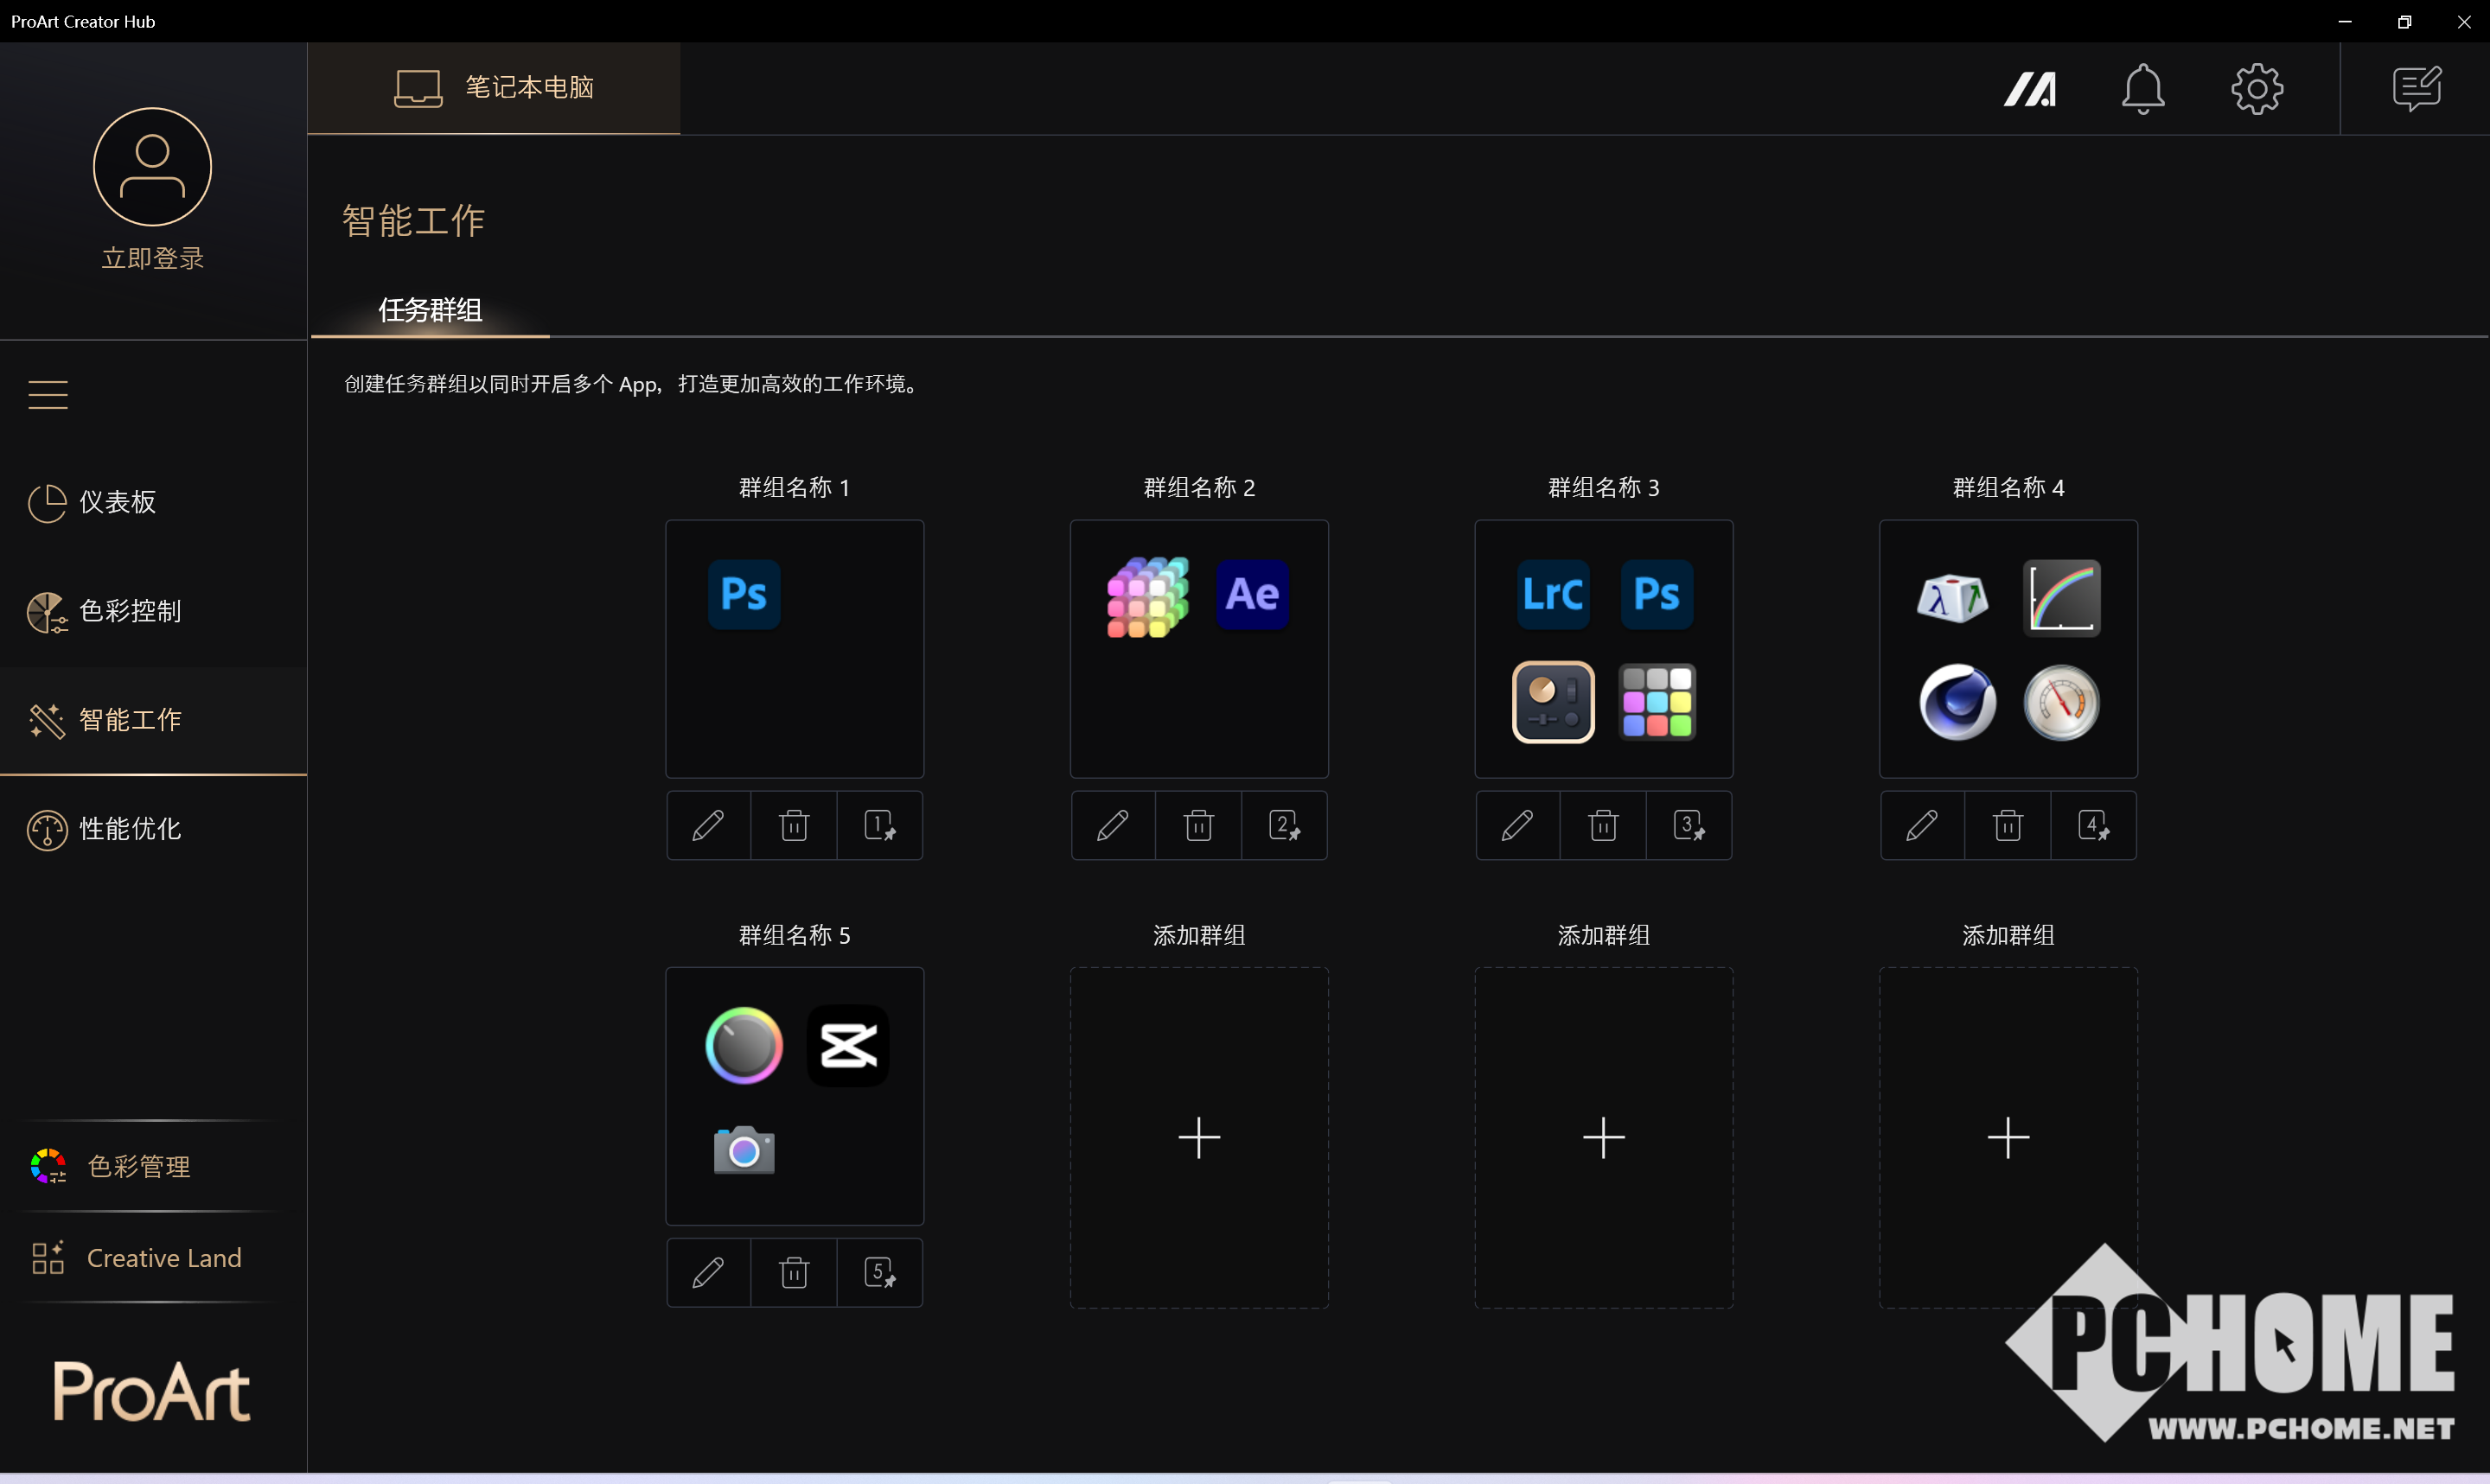This screenshot has height=1484, width=2490.
Task: Add a group in the last empty slot
Action: [x=2008, y=1137]
